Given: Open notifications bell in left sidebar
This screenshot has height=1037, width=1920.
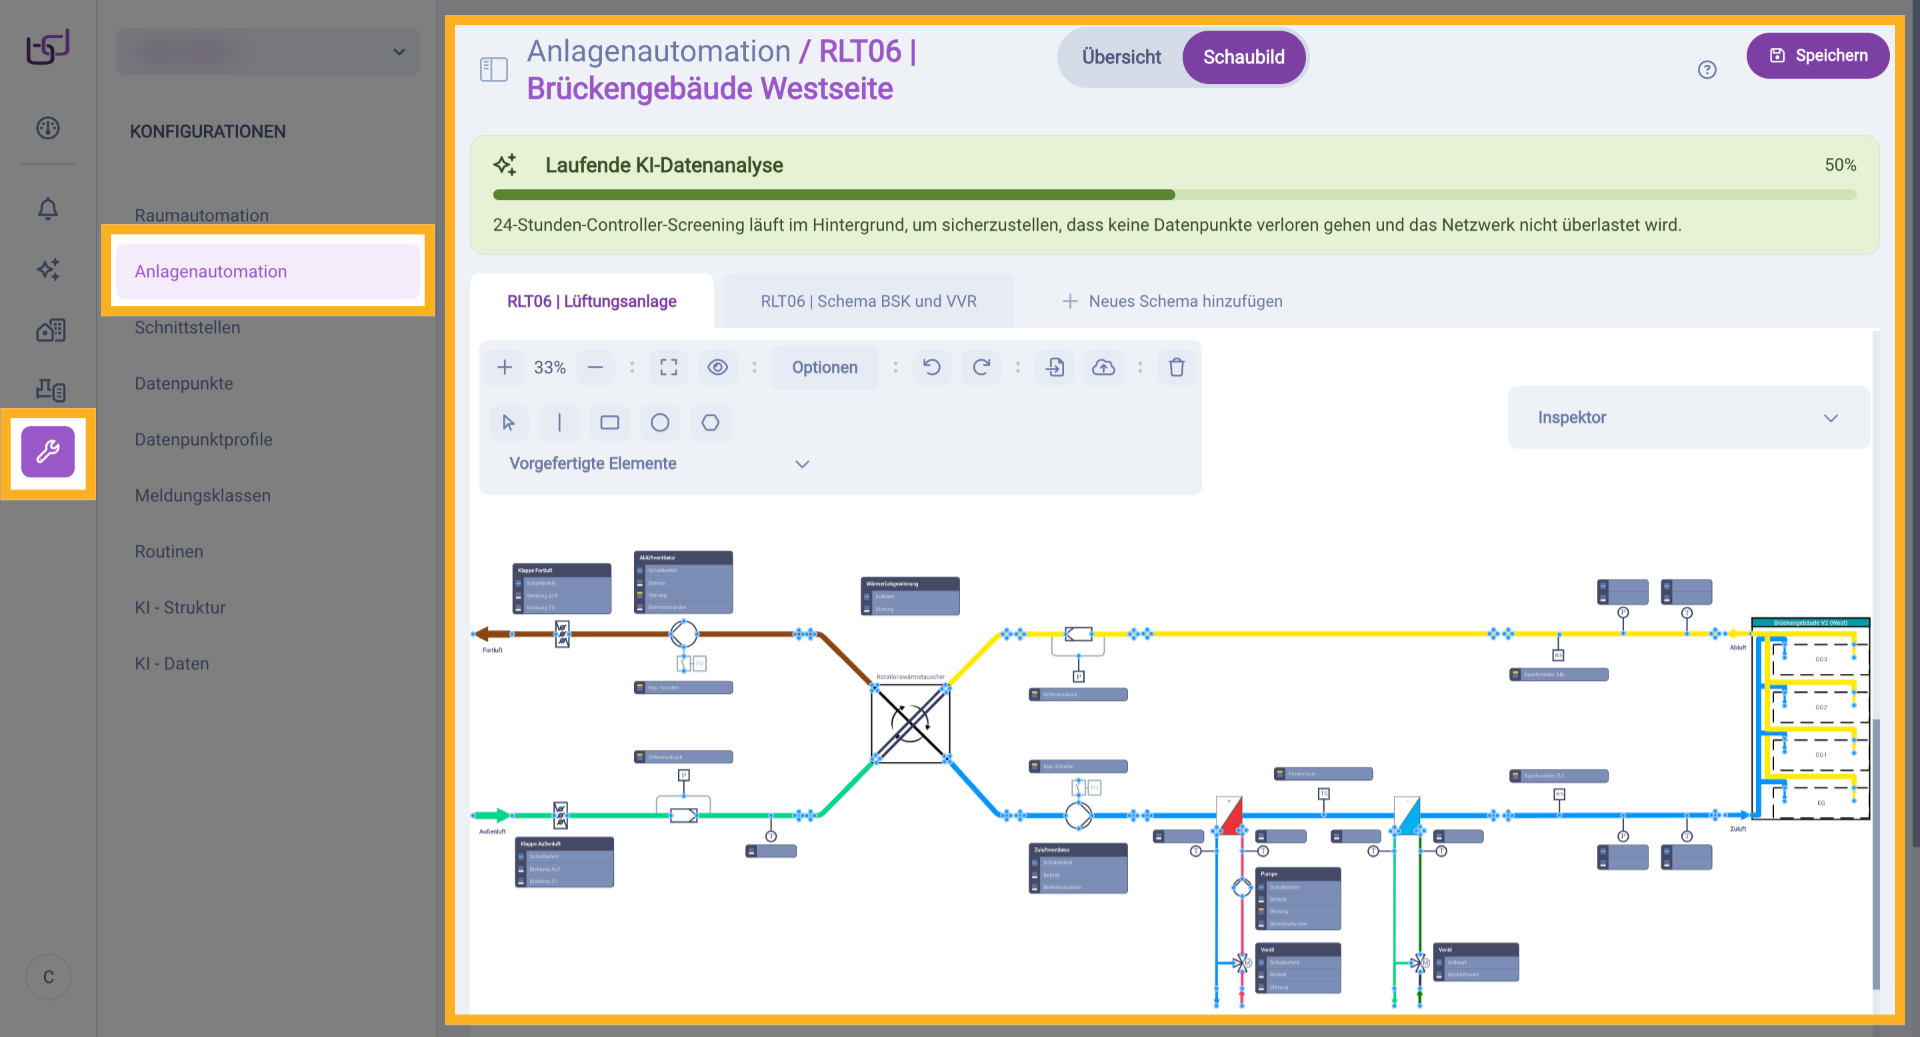Looking at the screenshot, I should [48, 209].
